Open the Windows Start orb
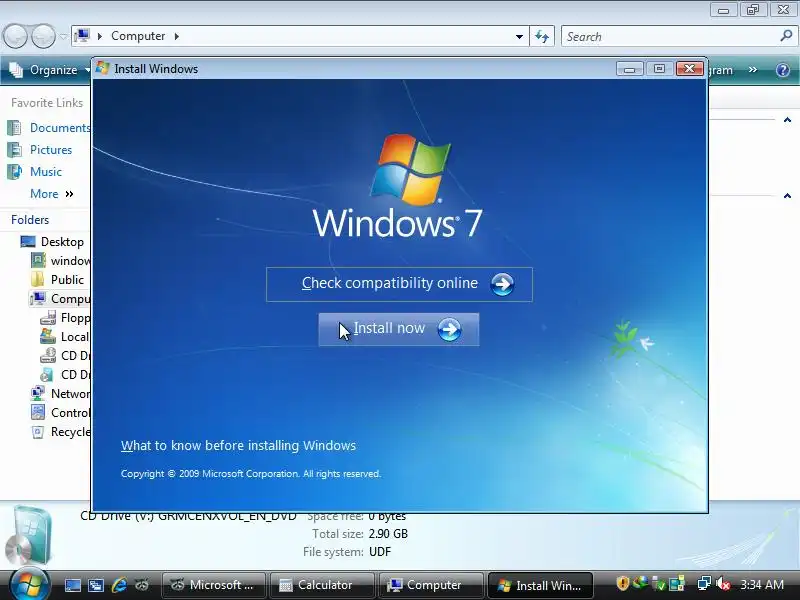This screenshot has width=800, height=600. coord(29,584)
